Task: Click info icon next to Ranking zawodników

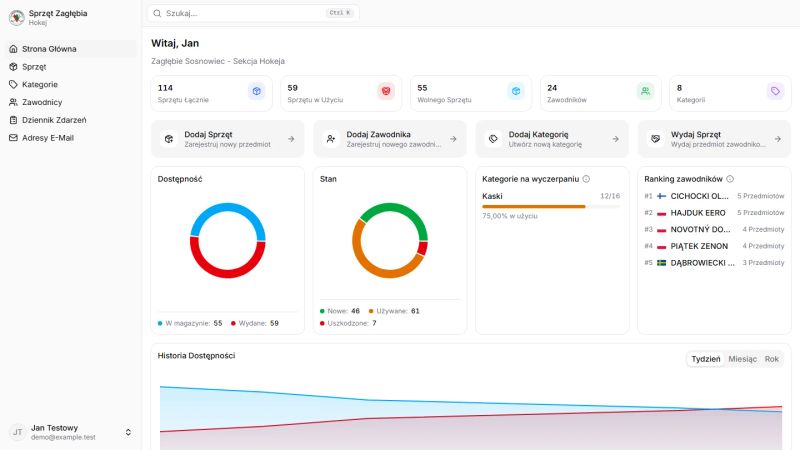Action: tap(730, 179)
